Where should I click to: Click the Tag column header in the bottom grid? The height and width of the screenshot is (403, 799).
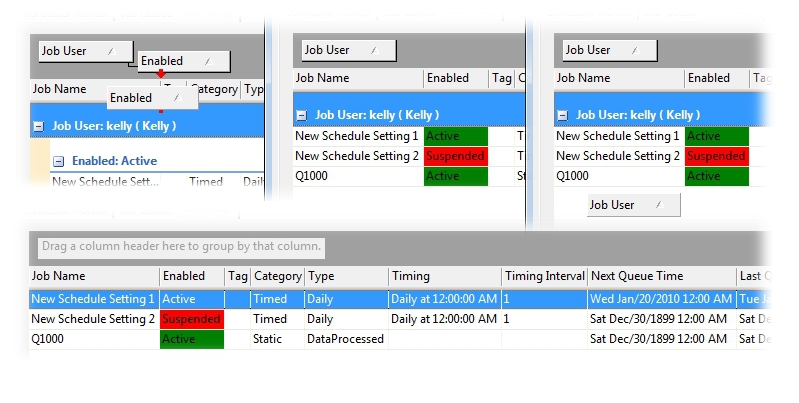point(237,276)
